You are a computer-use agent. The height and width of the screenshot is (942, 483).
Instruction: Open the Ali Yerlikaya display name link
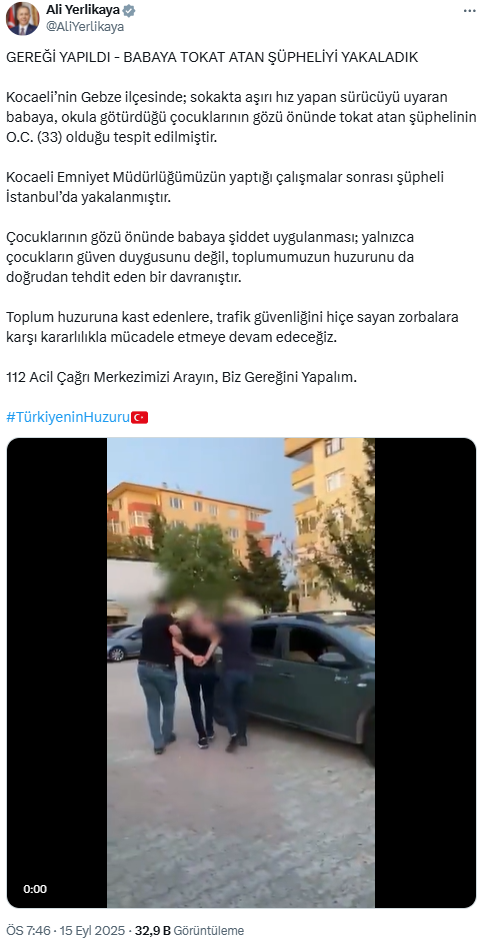click(x=84, y=10)
